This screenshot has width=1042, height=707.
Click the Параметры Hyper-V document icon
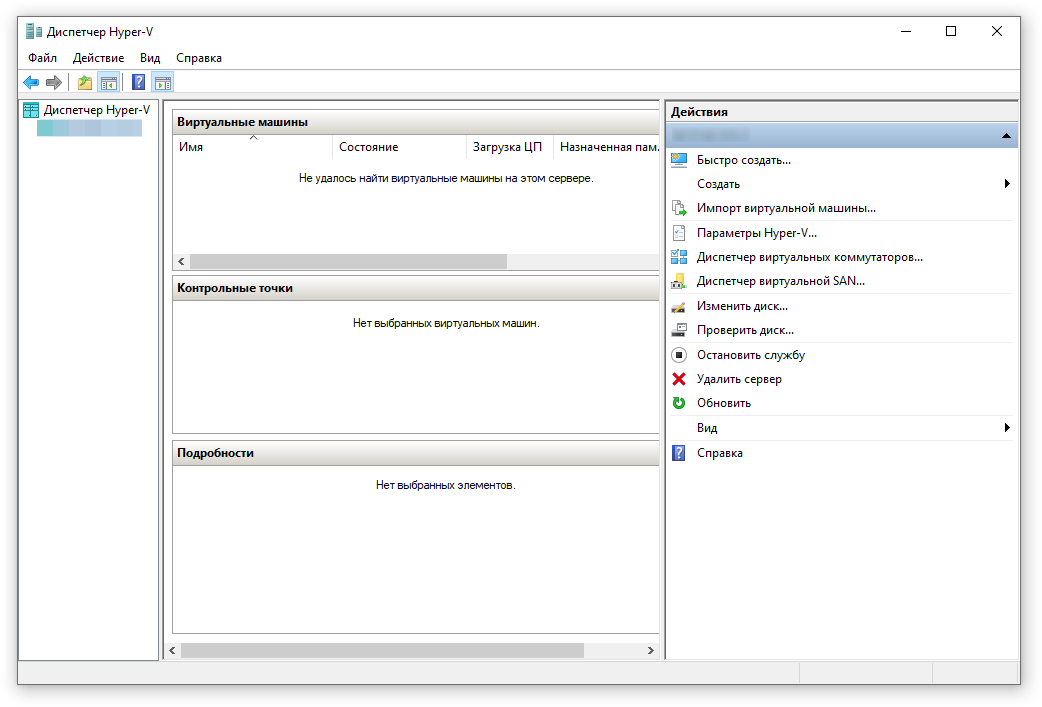pyautogui.click(x=678, y=233)
